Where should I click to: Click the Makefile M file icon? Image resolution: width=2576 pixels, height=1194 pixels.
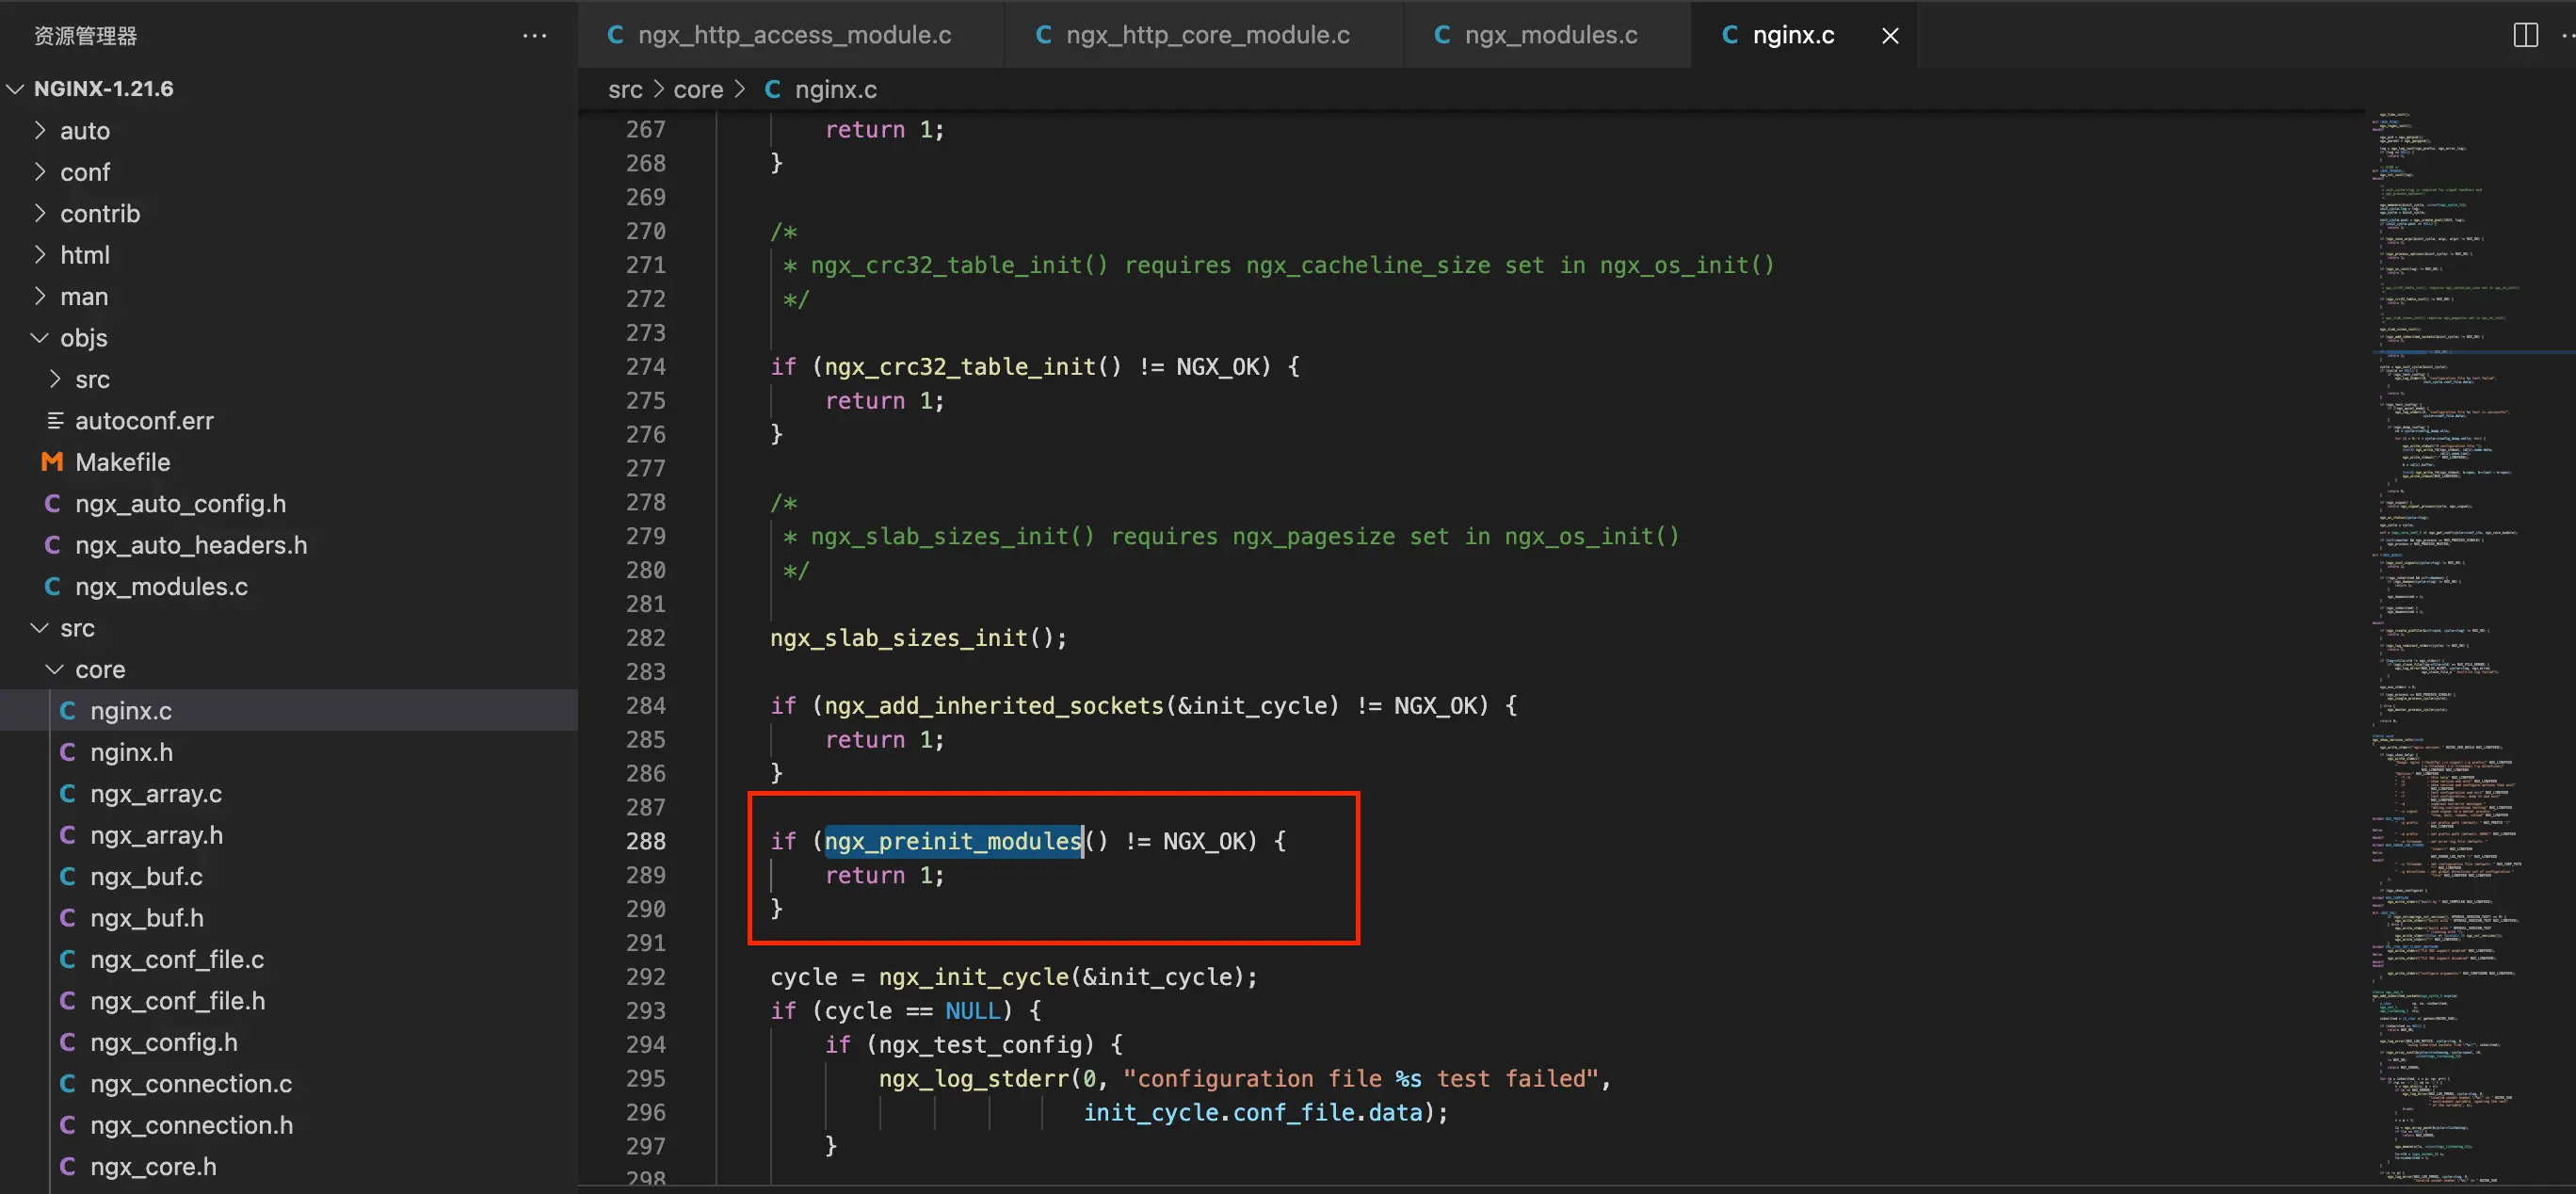click(52, 462)
